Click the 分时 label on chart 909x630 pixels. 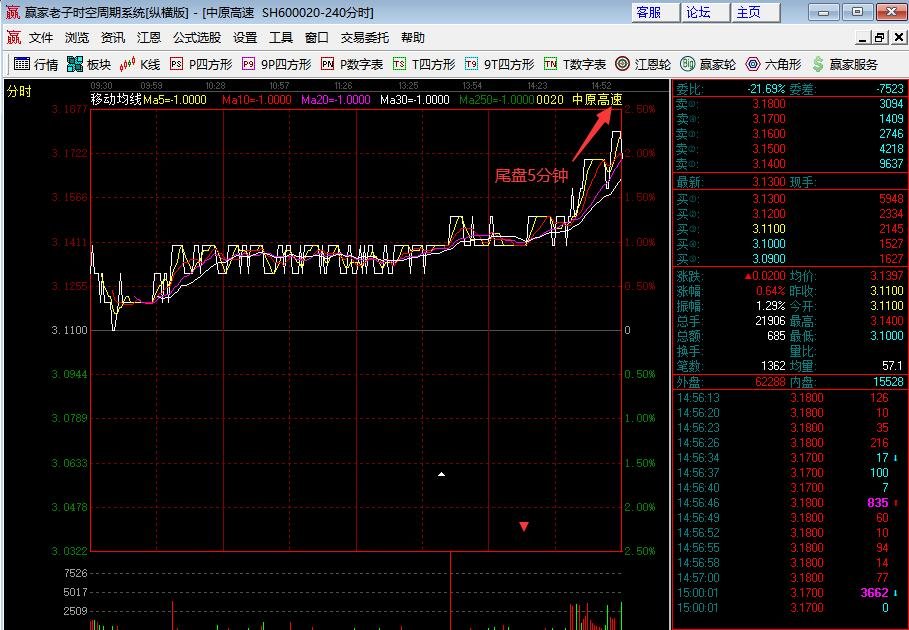tap(19, 91)
